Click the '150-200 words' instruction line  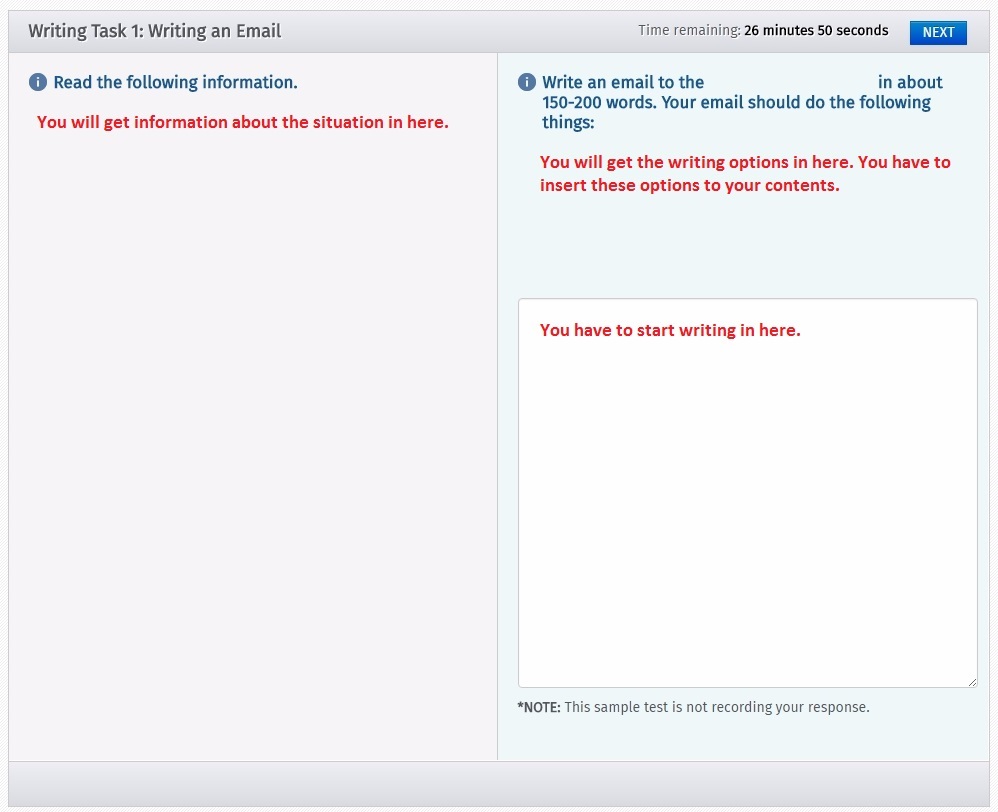coord(736,102)
